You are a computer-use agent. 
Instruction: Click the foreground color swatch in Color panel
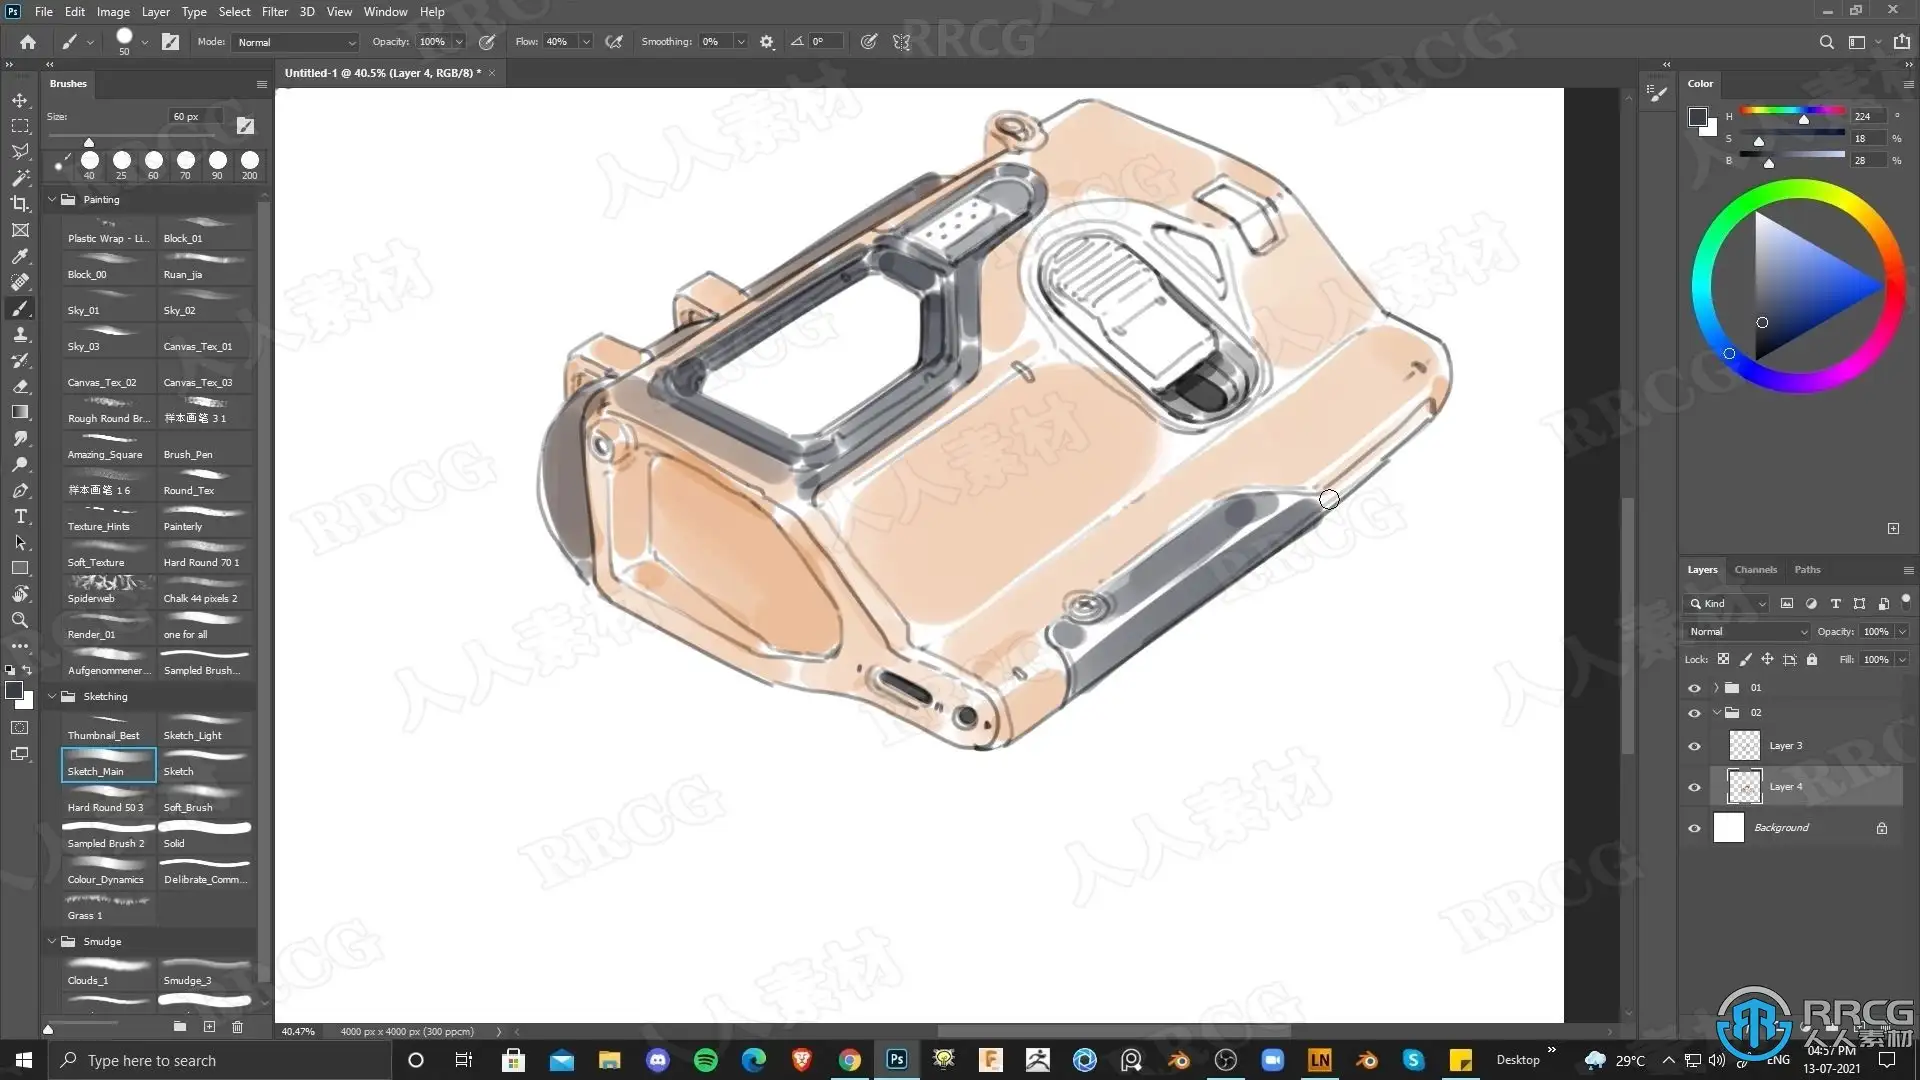pyautogui.click(x=1696, y=116)
